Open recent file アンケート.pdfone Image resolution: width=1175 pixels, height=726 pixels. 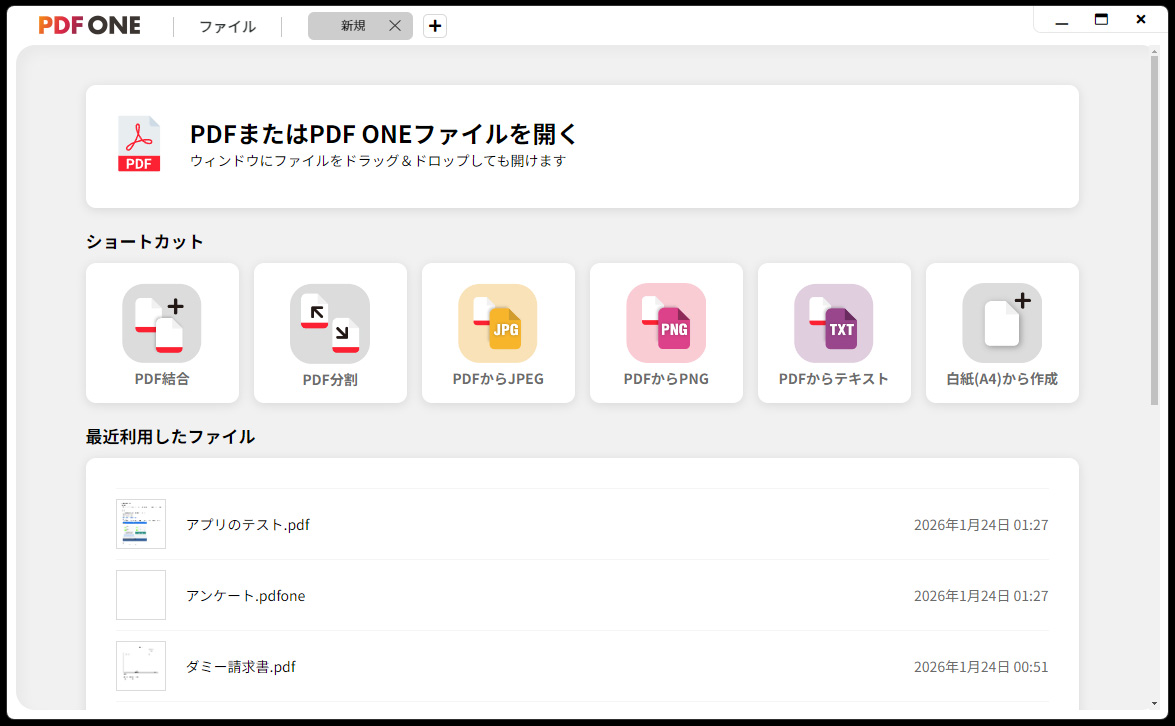tap(246, 596)
